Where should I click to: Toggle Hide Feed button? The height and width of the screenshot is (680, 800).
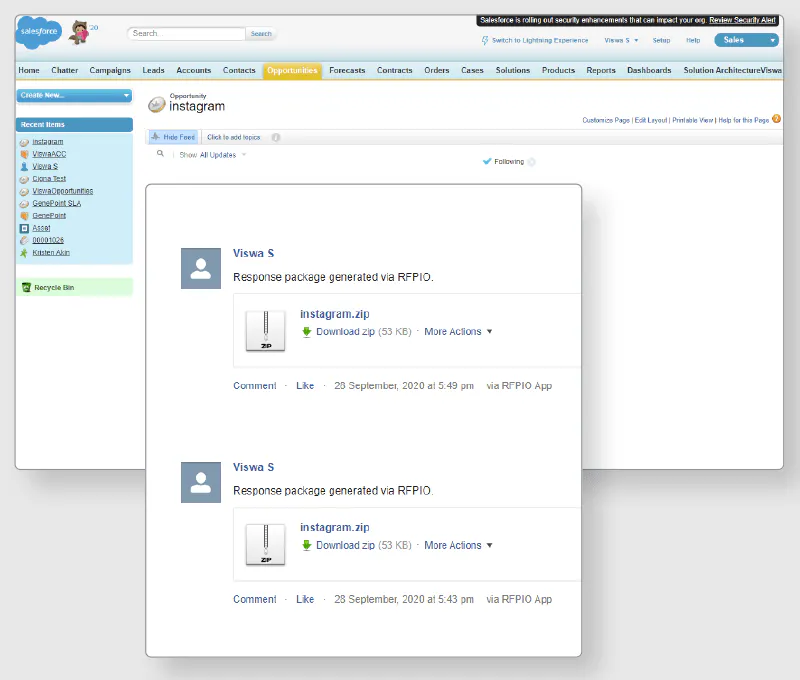(173, 137)
